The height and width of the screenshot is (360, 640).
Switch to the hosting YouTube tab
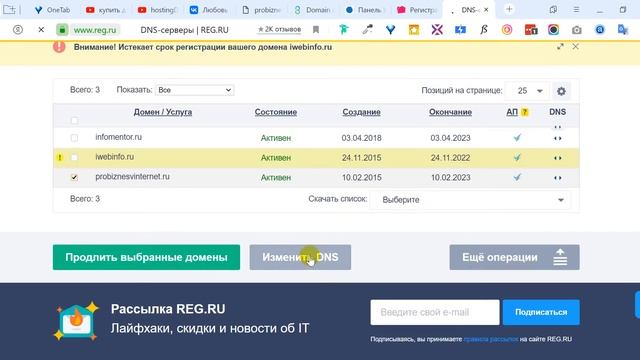[x=158, y=10]
